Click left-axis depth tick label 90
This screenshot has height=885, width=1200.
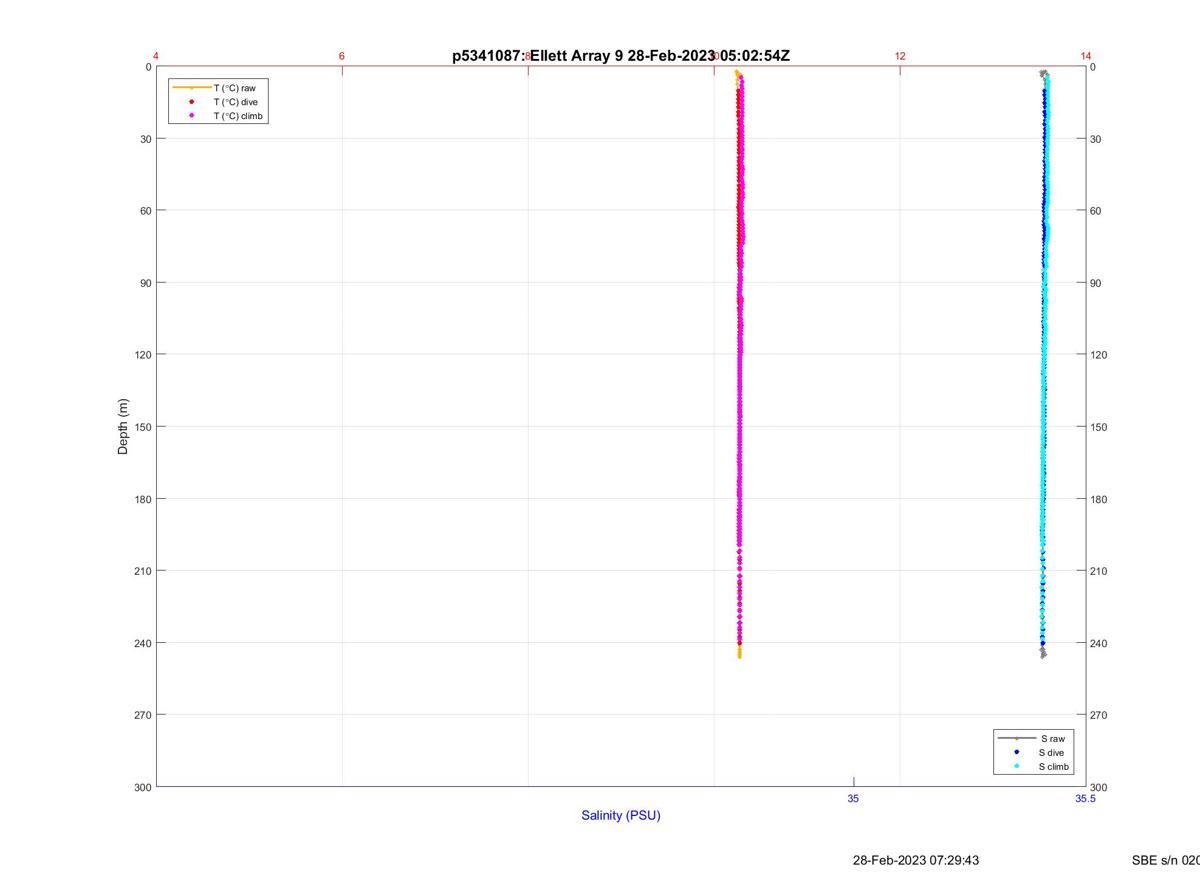(x=145, y=283)
